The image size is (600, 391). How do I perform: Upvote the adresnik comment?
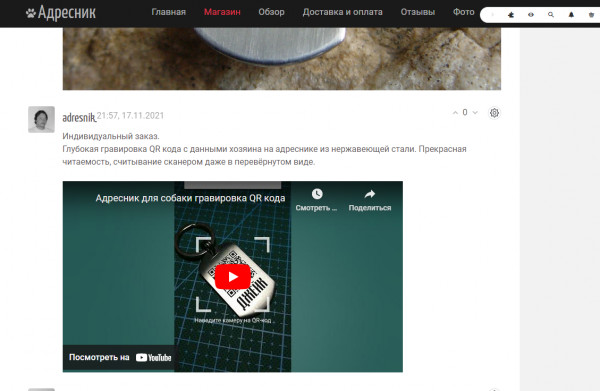455,112
